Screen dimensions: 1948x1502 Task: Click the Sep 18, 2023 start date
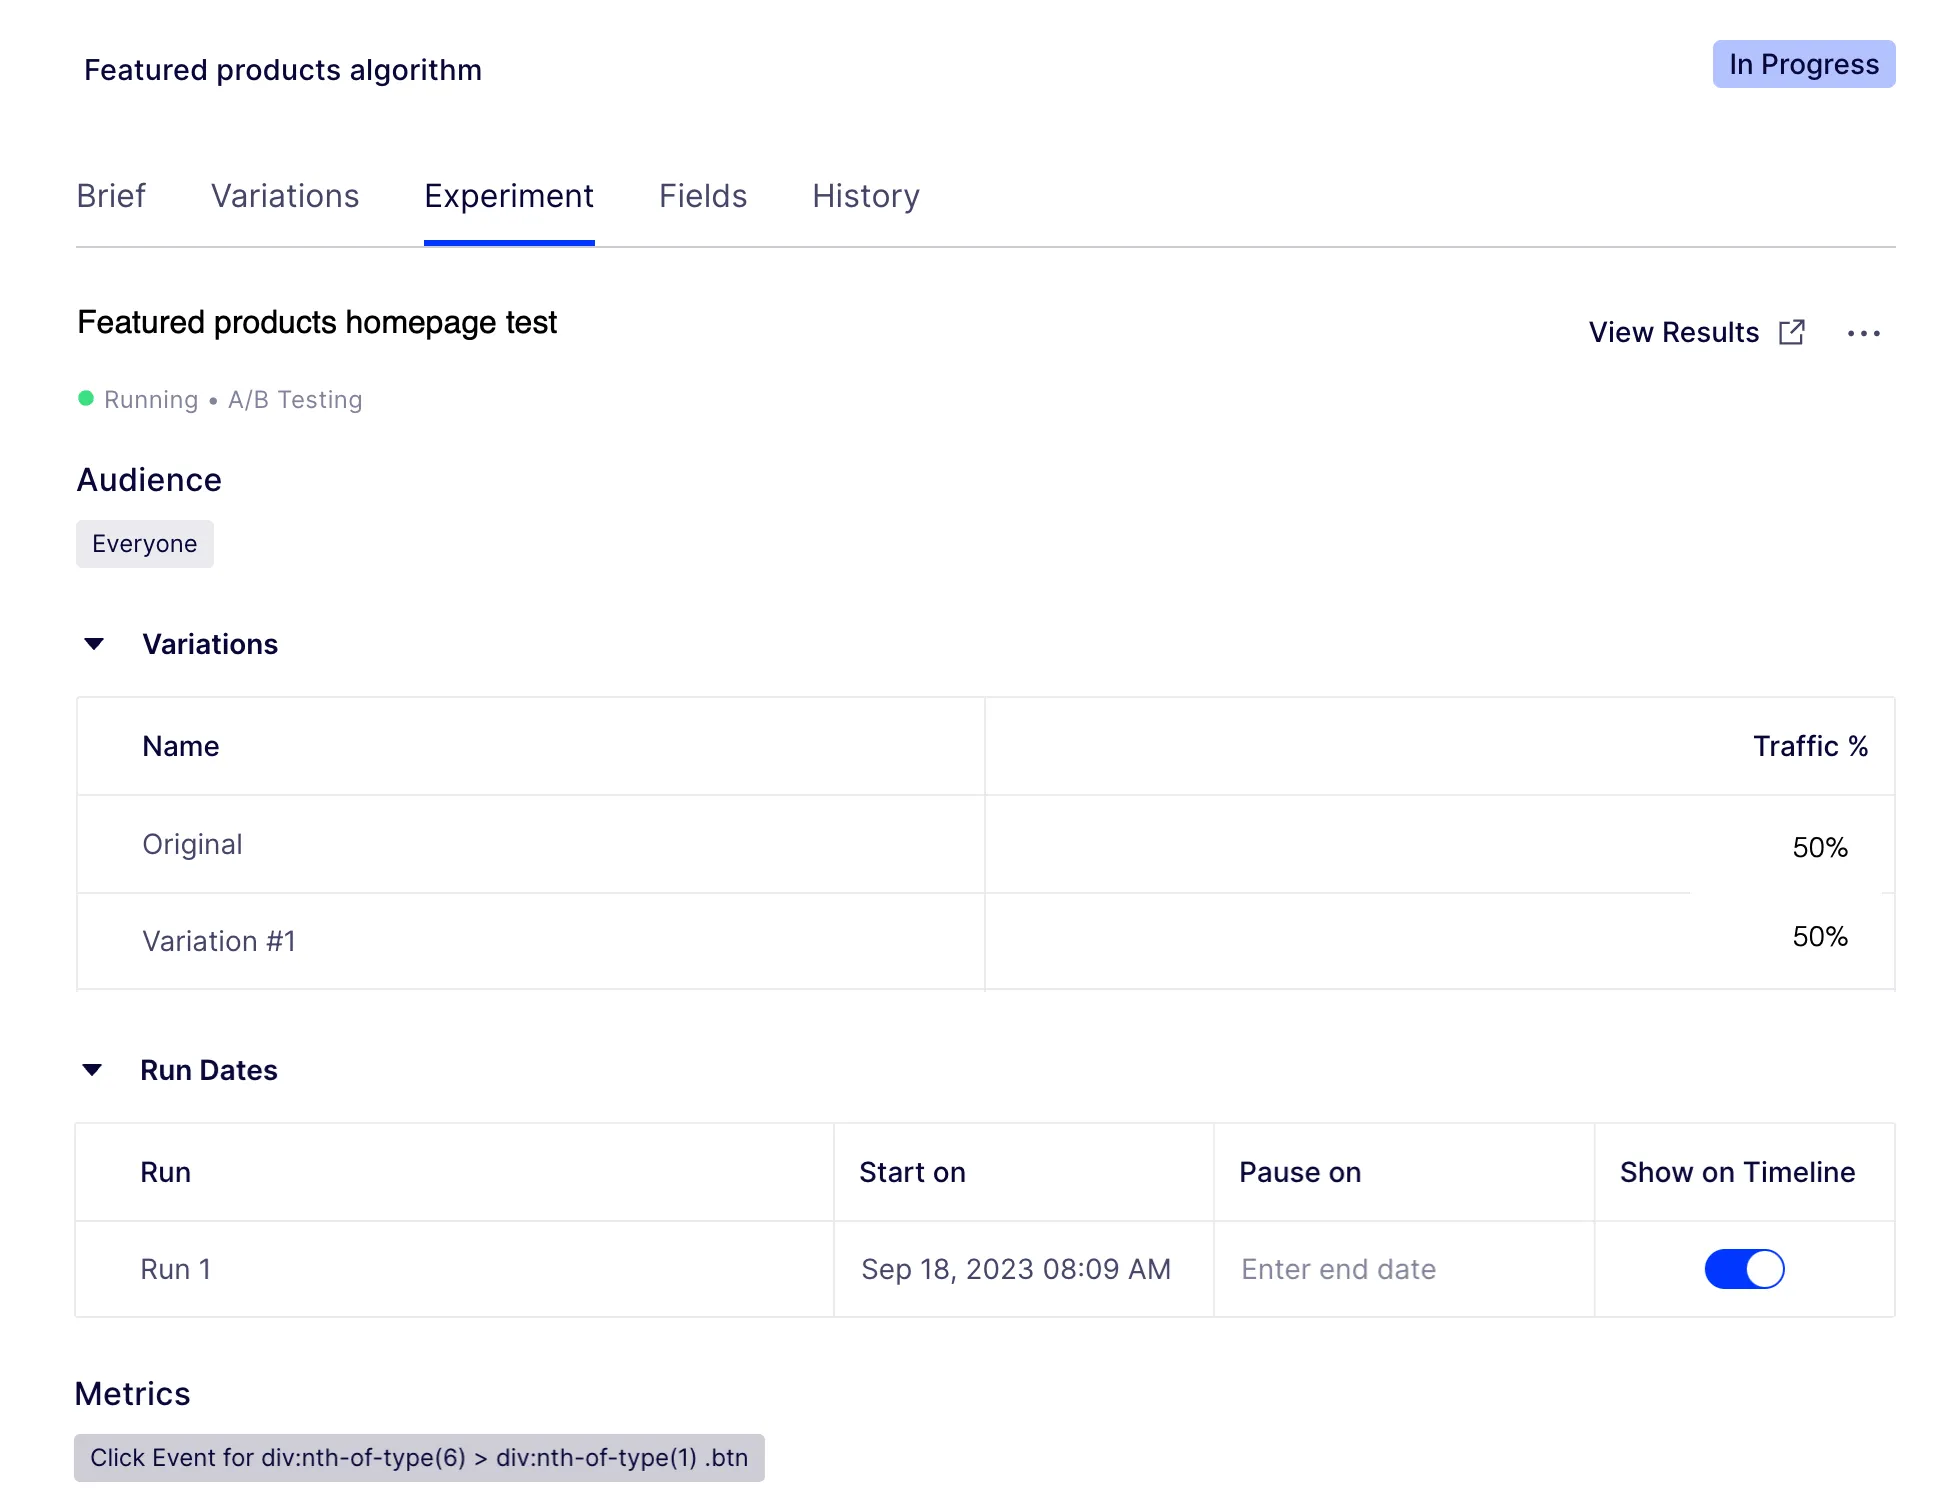coord(1016,1269)
